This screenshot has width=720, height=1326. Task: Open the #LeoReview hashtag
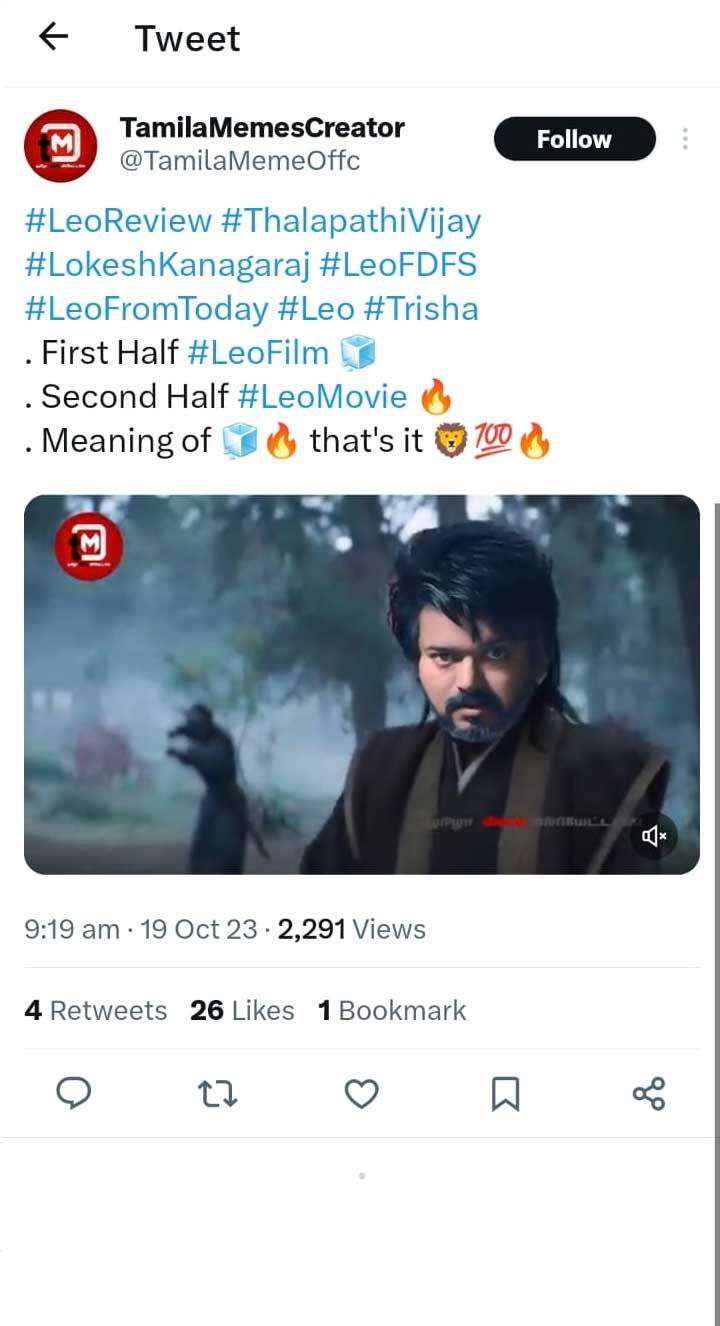(113, 220)
